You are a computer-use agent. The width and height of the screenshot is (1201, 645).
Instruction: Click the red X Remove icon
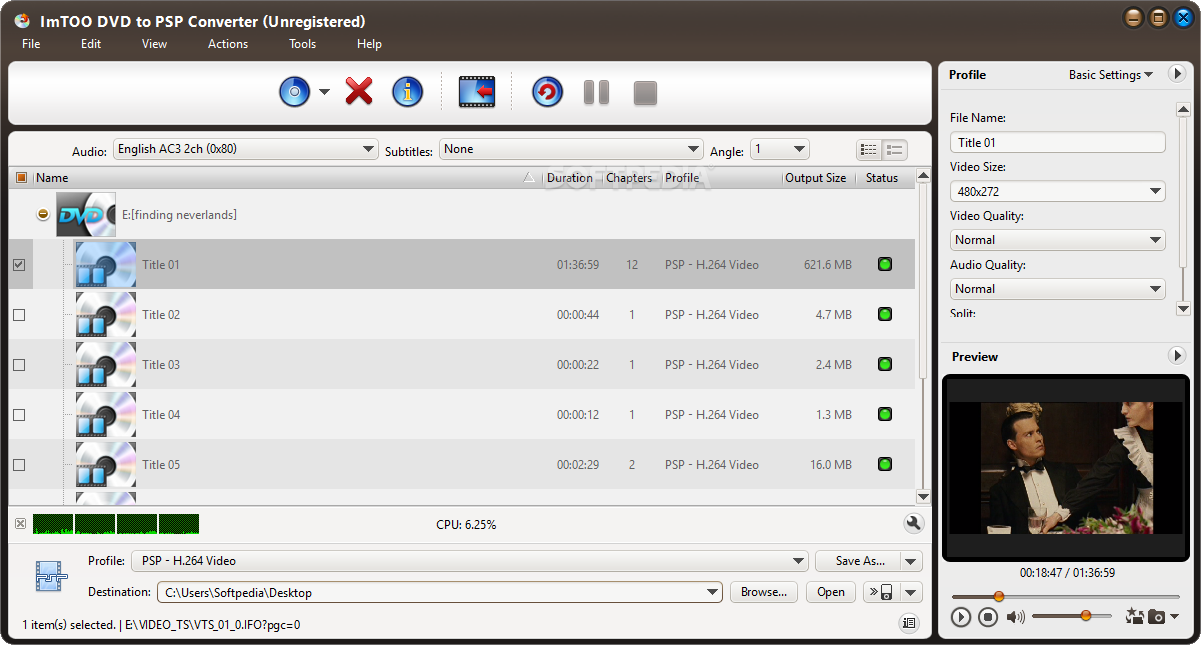(x=359, y=92)
